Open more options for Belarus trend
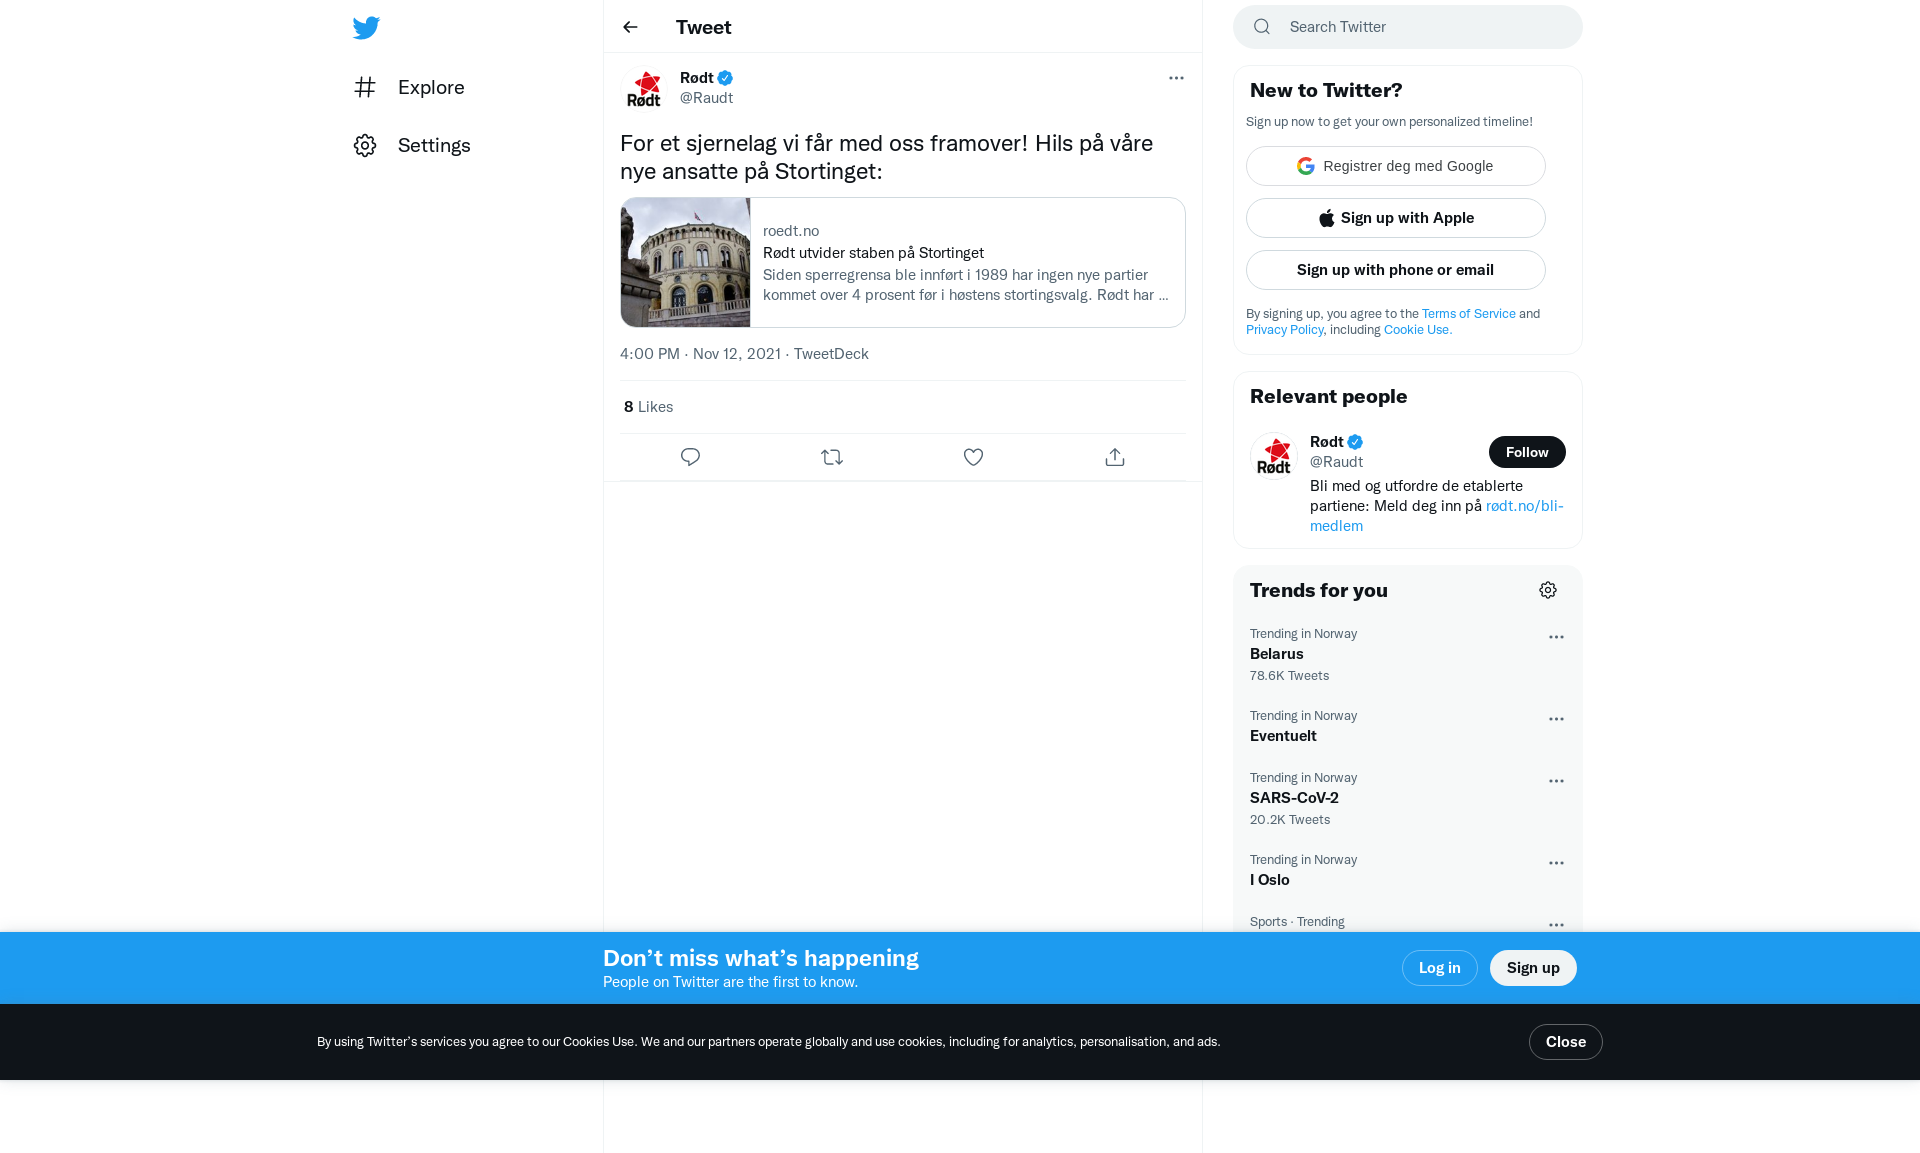This screenshot has height=1153, width=1920. pyautogui.click(x=1556, y=637)
